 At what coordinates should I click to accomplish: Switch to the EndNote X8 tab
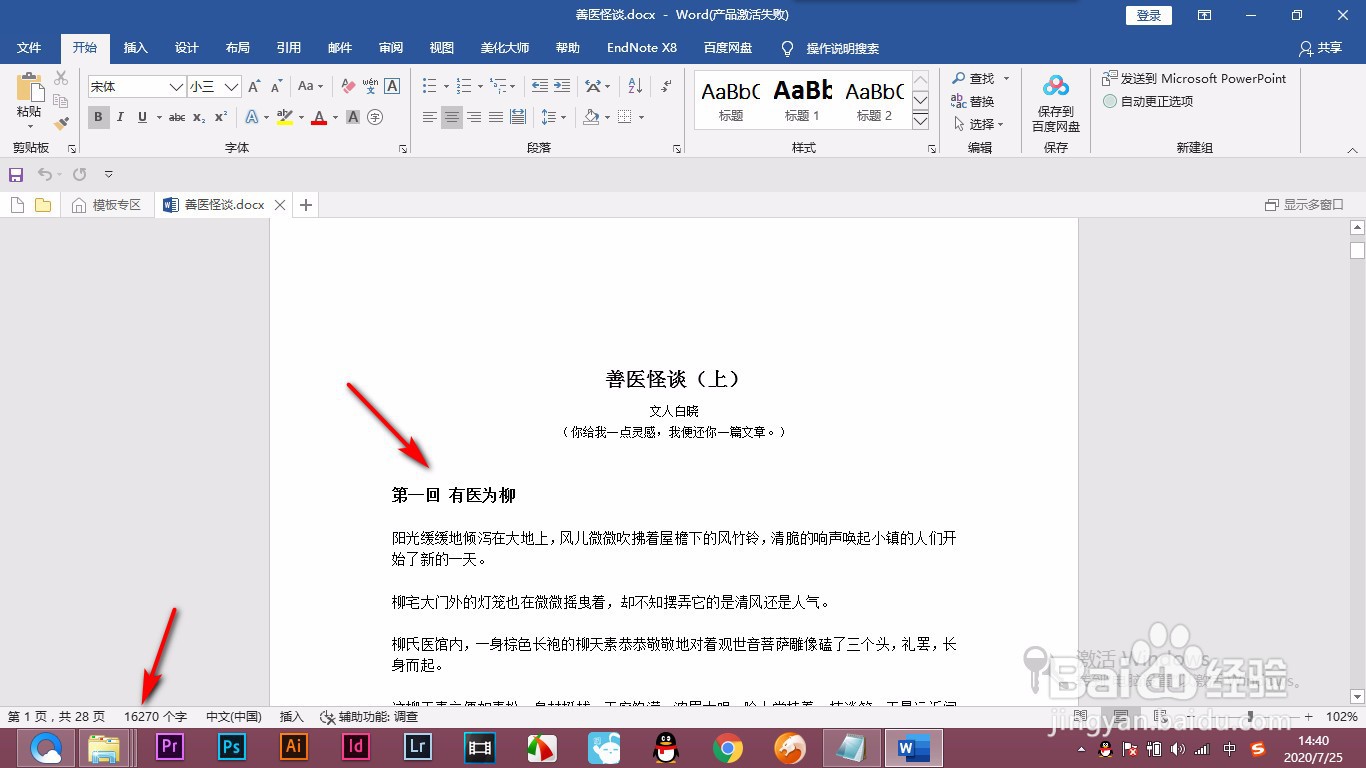(641, 47)
